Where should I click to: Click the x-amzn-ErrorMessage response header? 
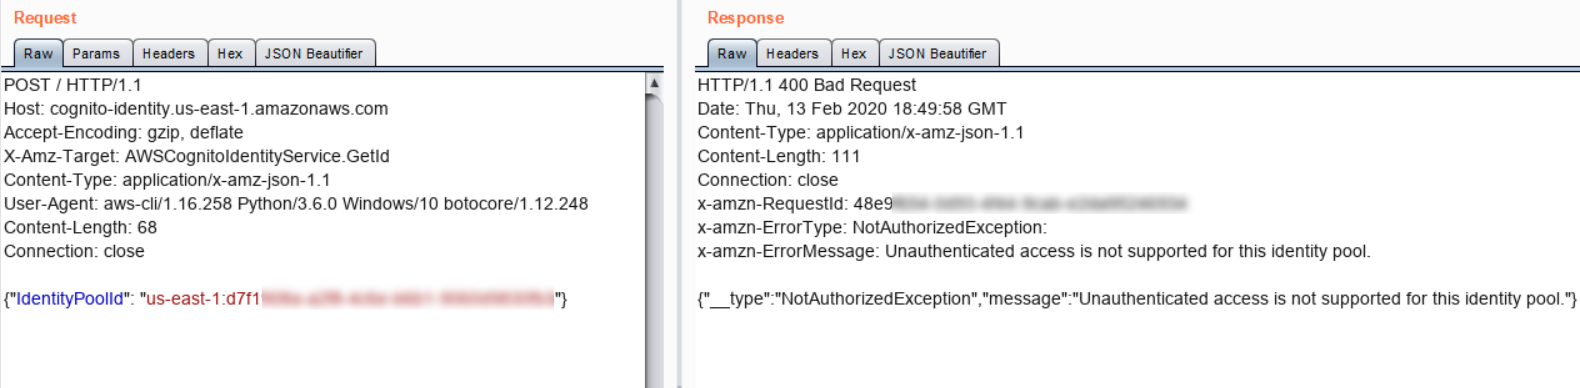click(x=1034, y=252)
